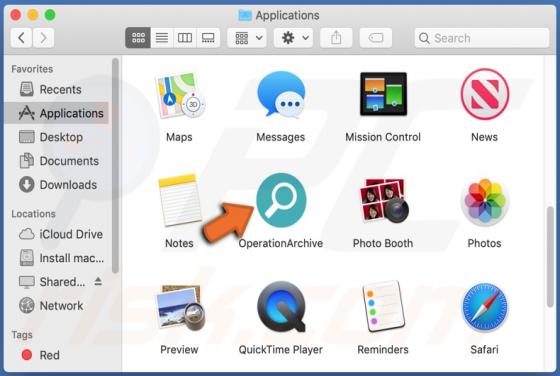Image resolution: width=560 pixels, height=376 pixels.
Task: Switch to column view
Action: coord(185,38)
